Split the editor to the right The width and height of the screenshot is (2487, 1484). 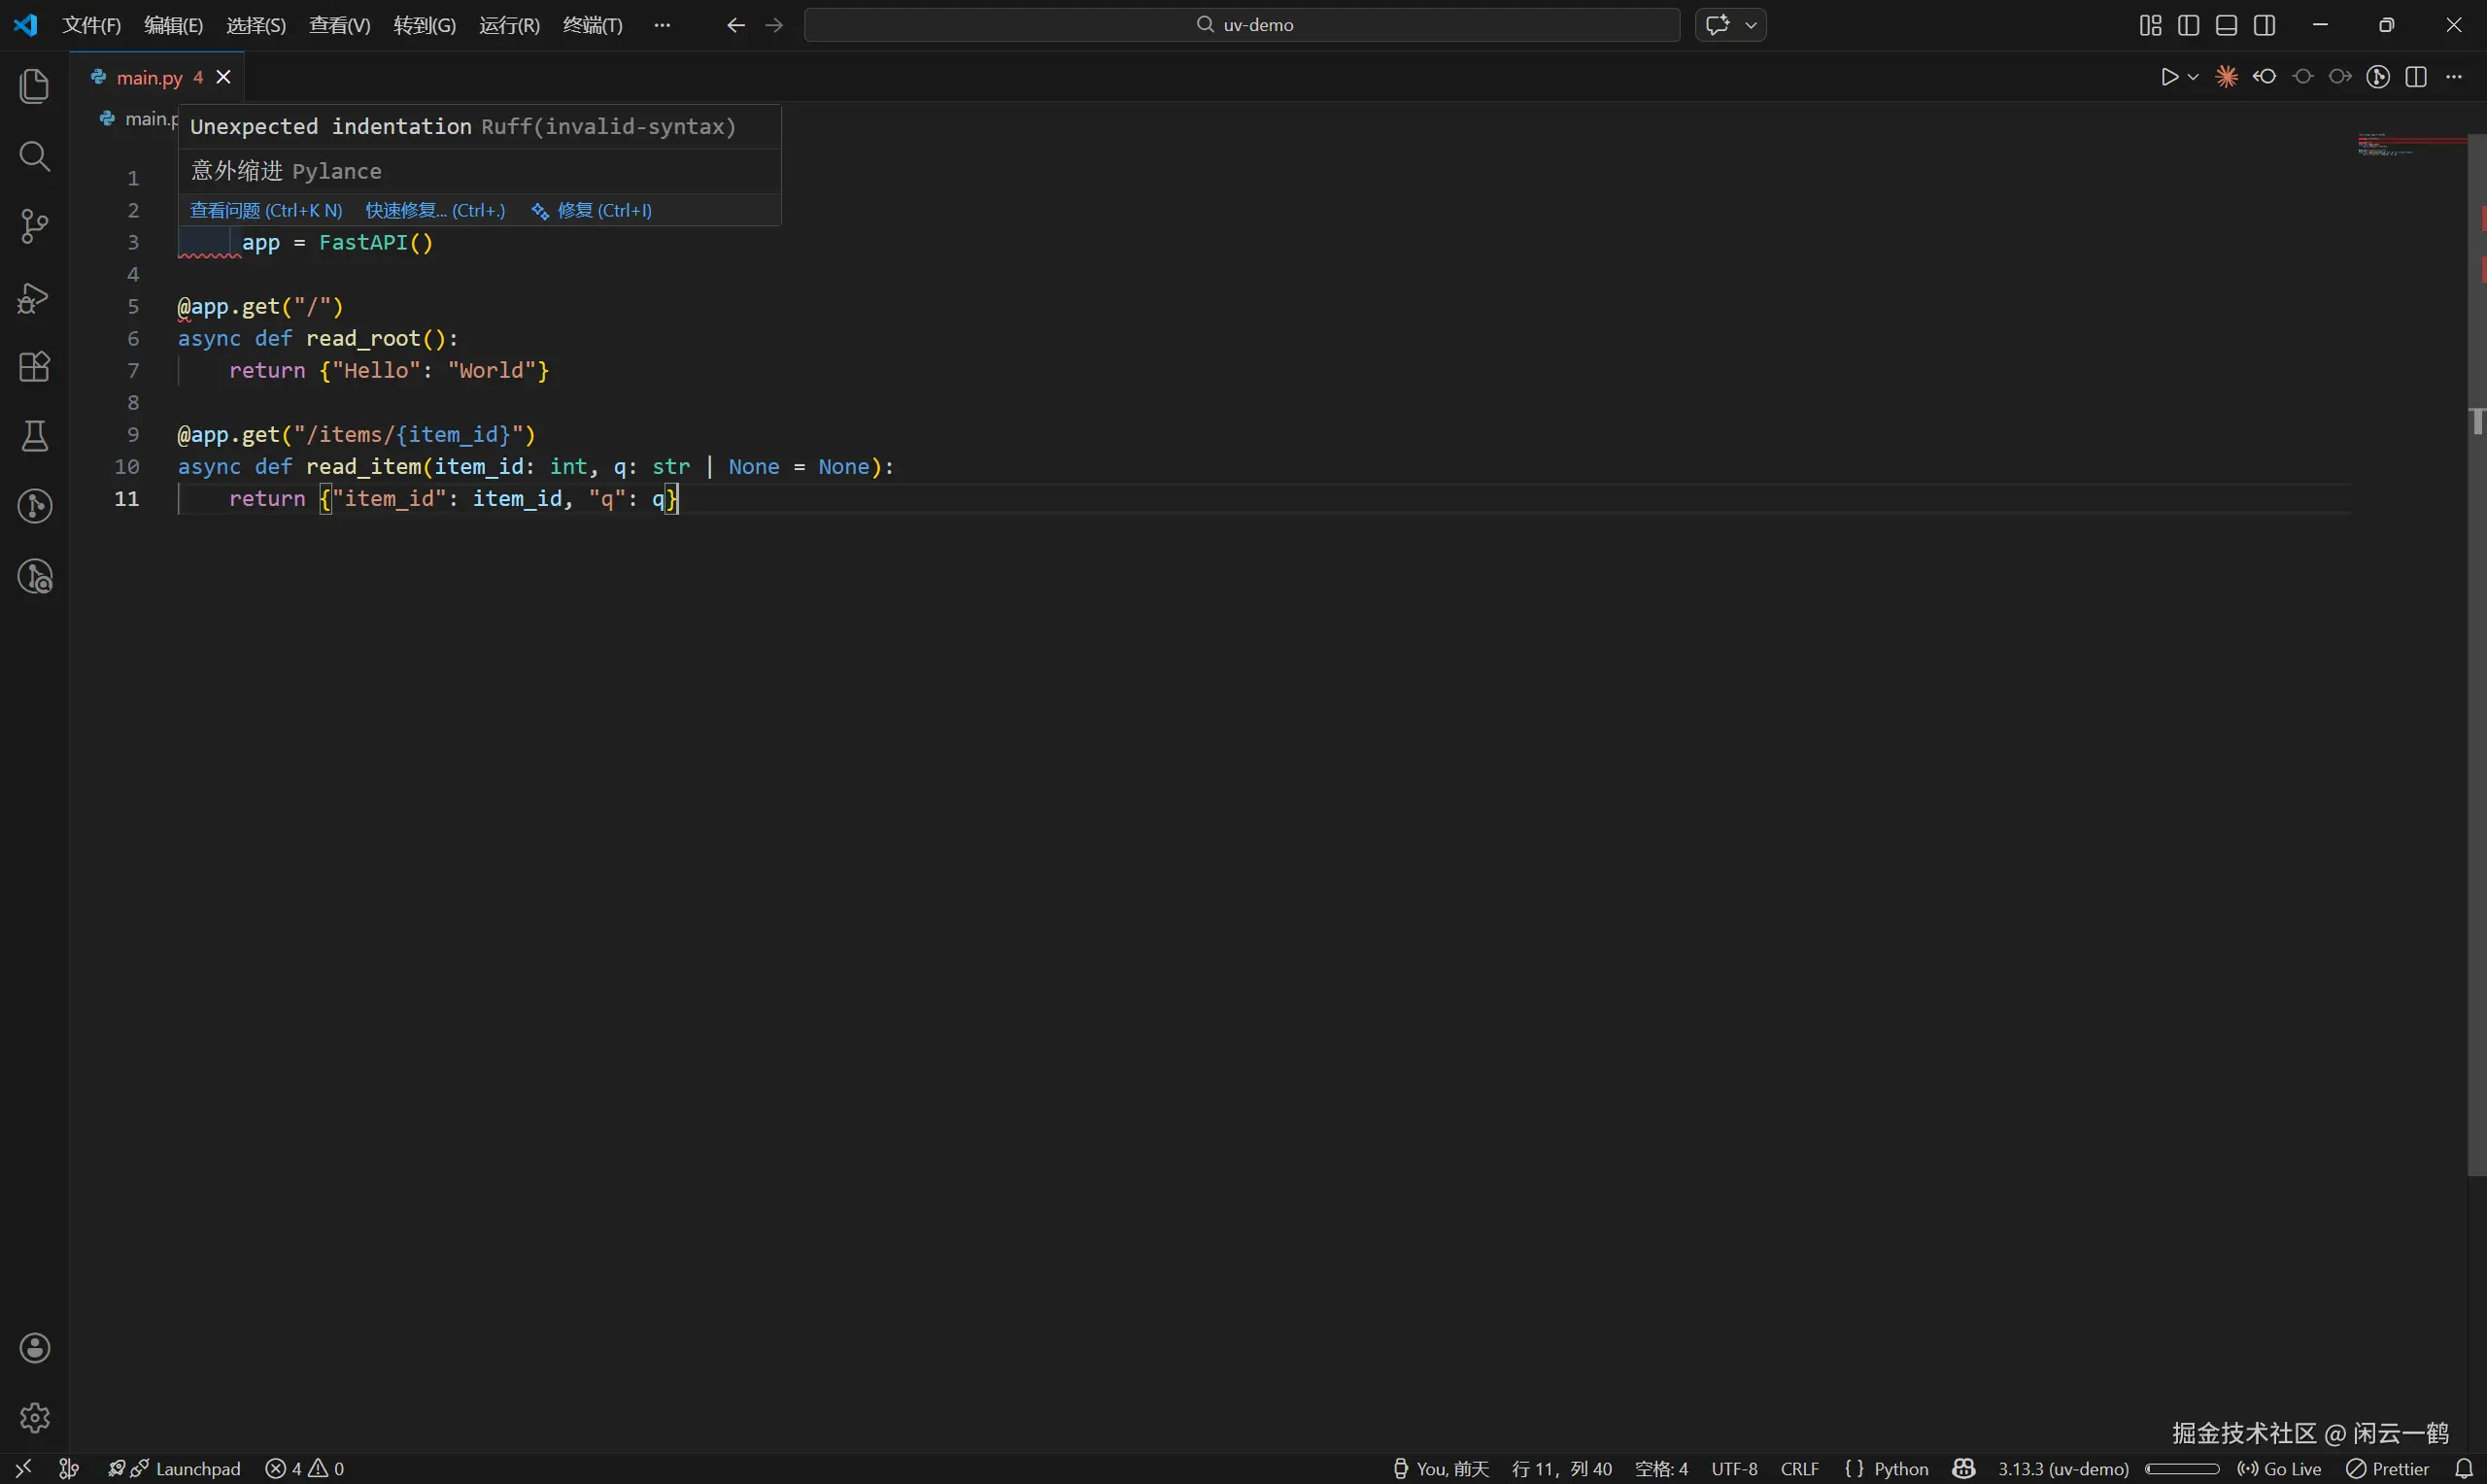tap(2416, 77)
